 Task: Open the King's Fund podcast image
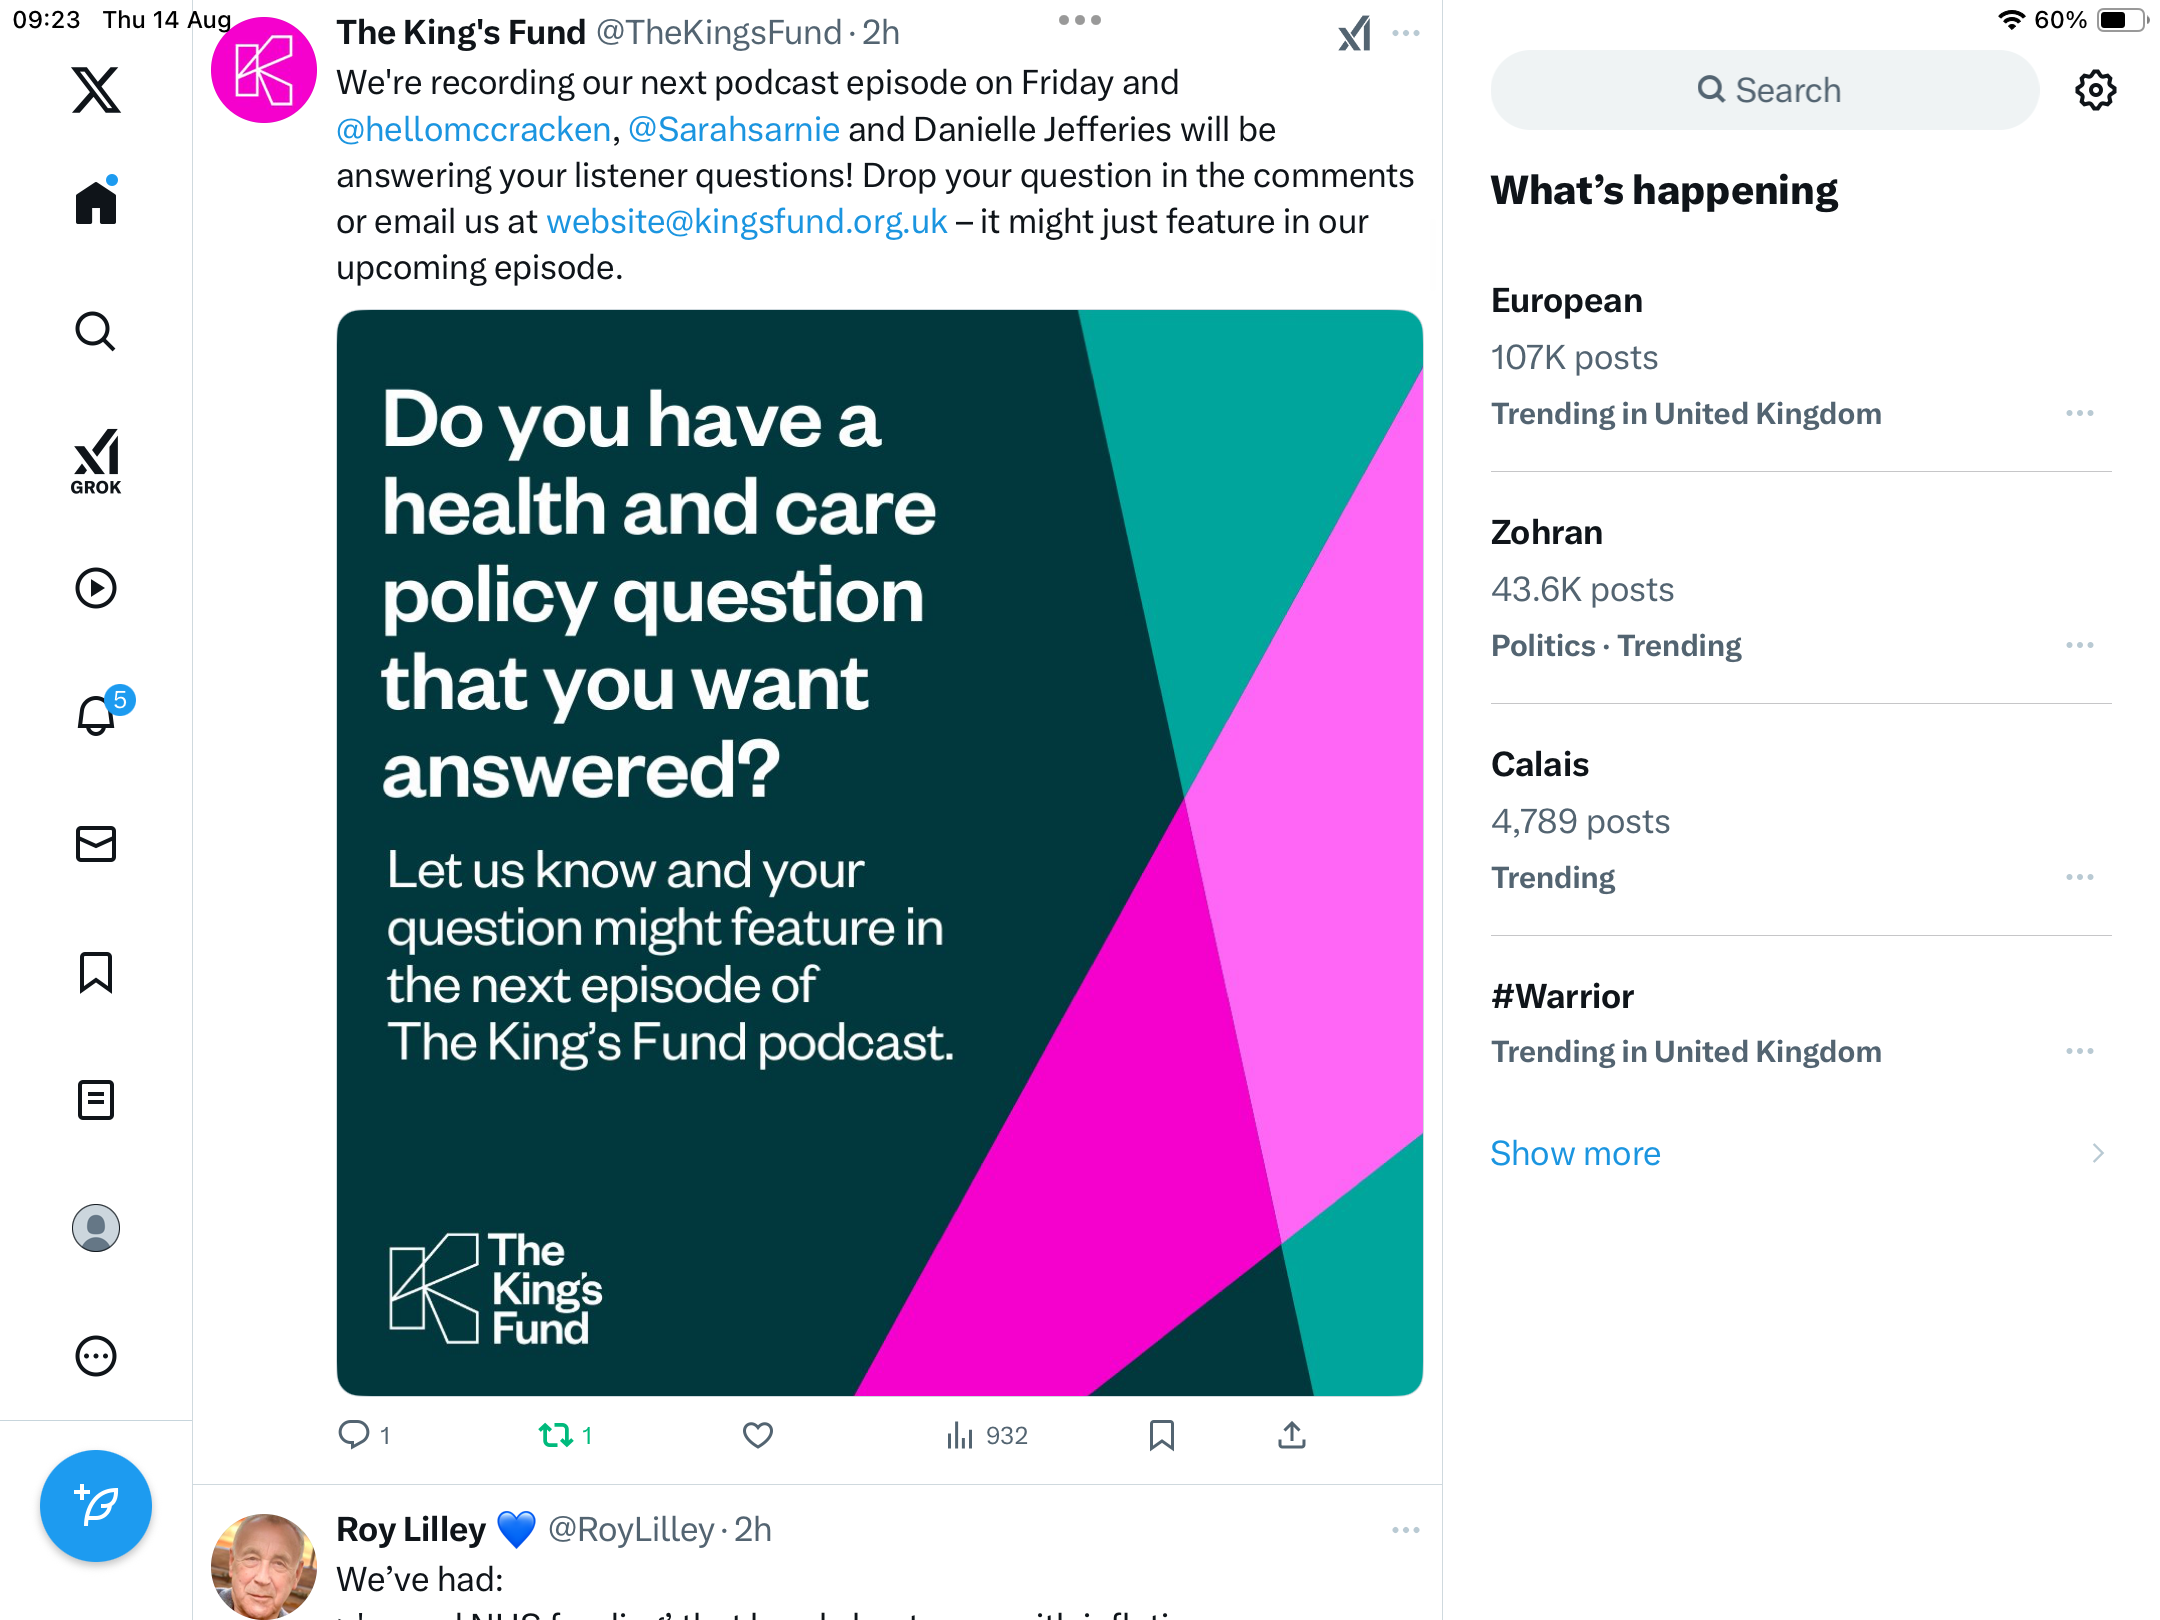click(x=879, y=852)
